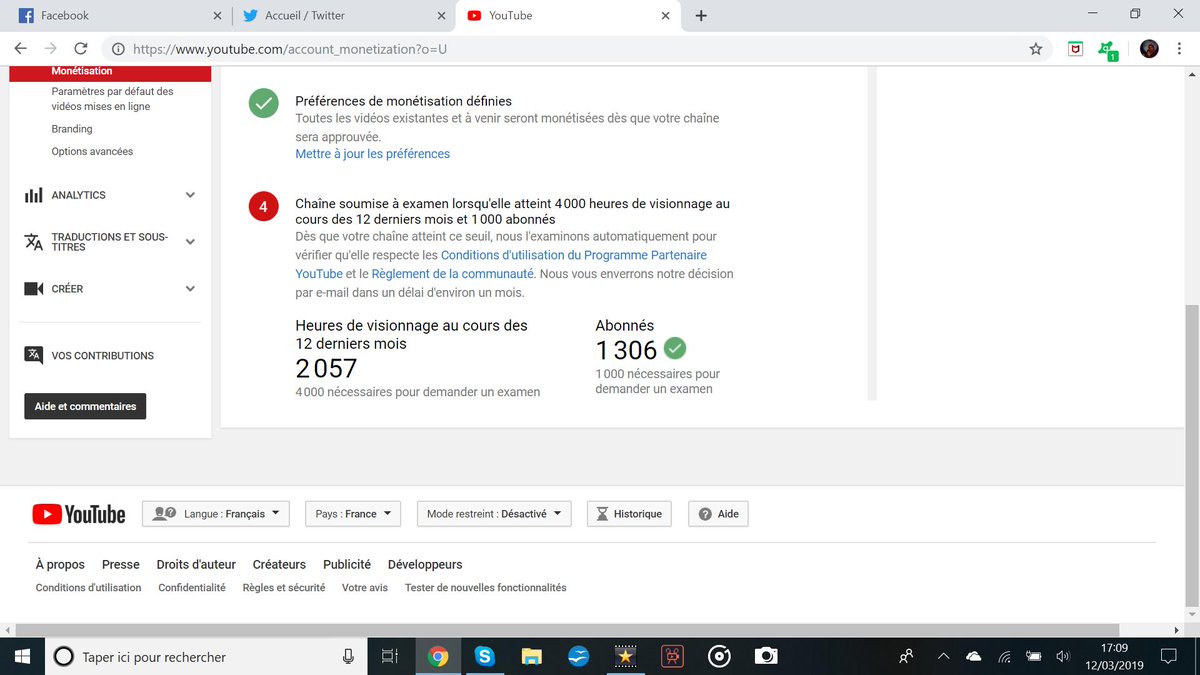The height and width of the screenshot is (675, 1200).
Task: Open Conditions d'utilisation footer link
Action: (88, 588)
